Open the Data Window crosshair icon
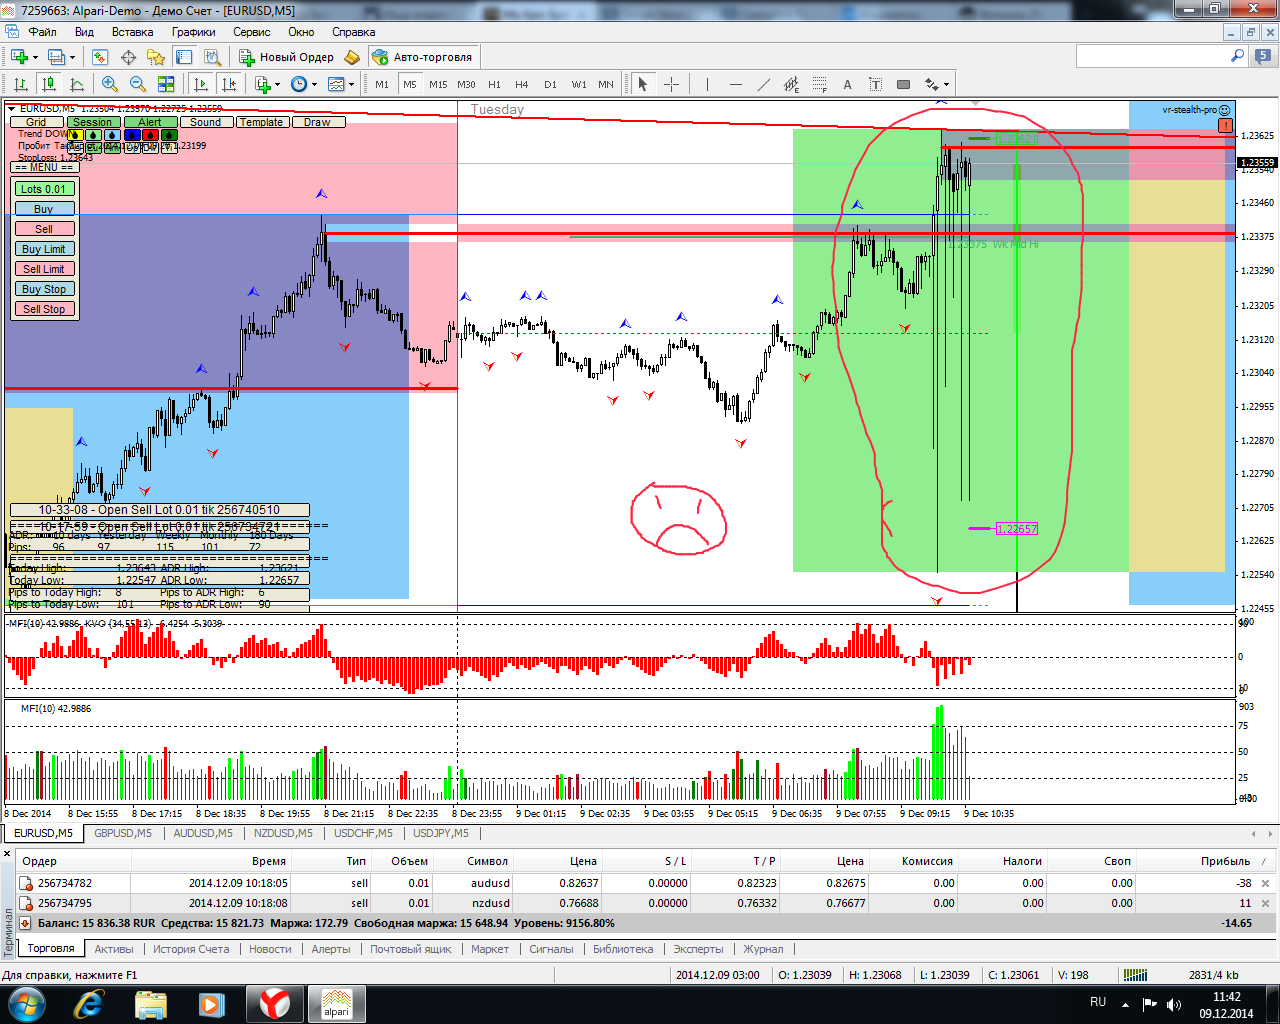The image size is (1280, 1024). (x=128, y=57)
